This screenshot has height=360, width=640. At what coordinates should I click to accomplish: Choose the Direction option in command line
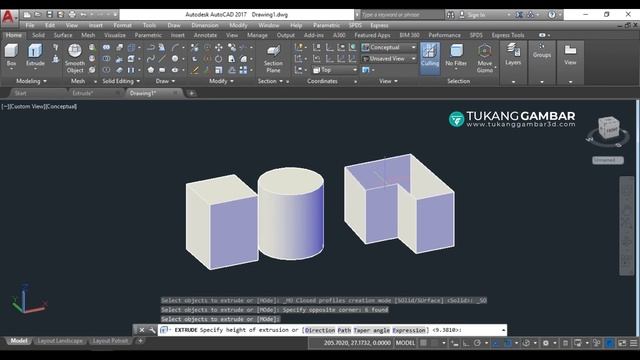(x=320, y=330)
